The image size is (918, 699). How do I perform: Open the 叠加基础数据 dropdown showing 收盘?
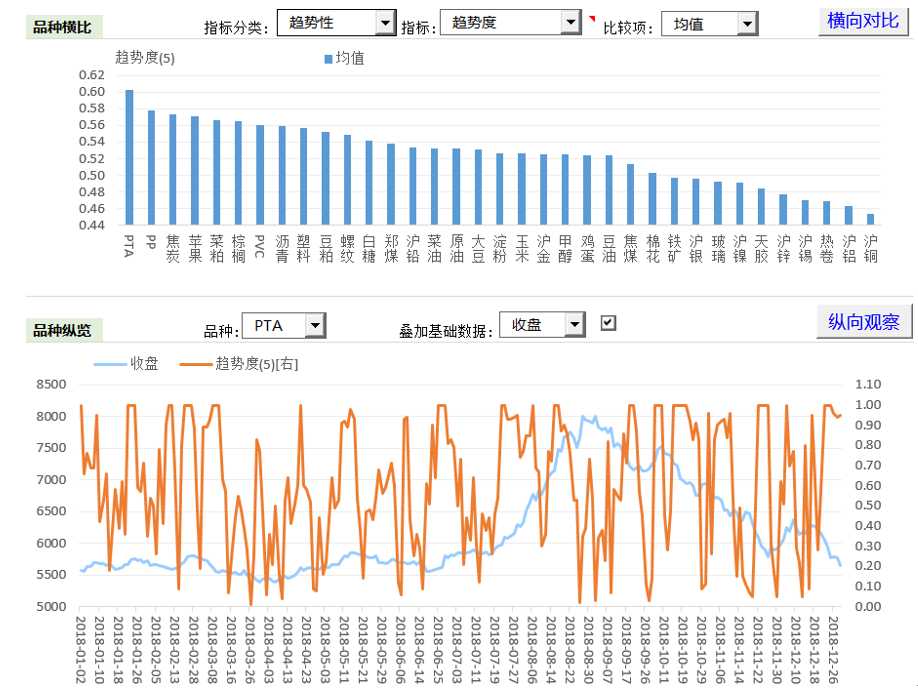click(574, 324)
